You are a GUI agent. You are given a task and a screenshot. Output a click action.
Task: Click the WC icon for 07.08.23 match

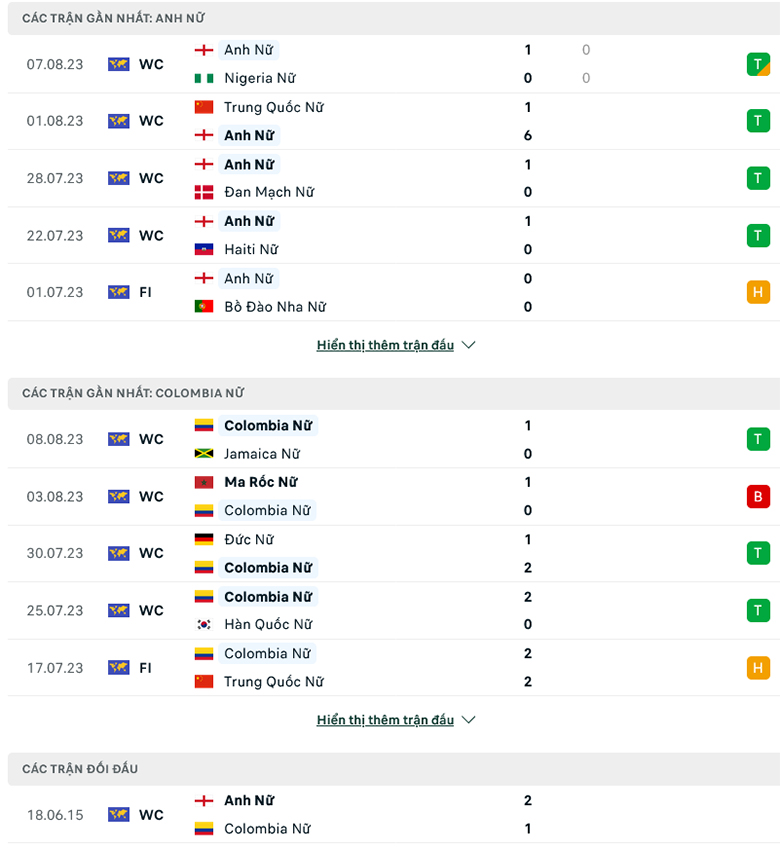[x=119, y=64]
